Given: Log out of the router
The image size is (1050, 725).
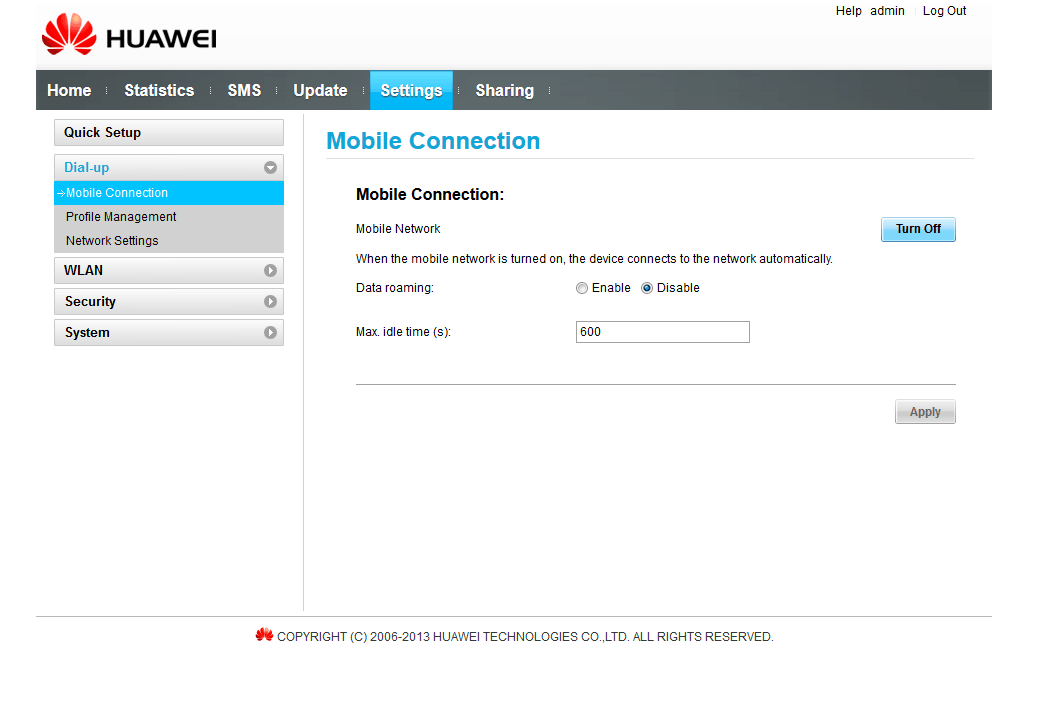Looking at the screenshot, I should [944, 11].
